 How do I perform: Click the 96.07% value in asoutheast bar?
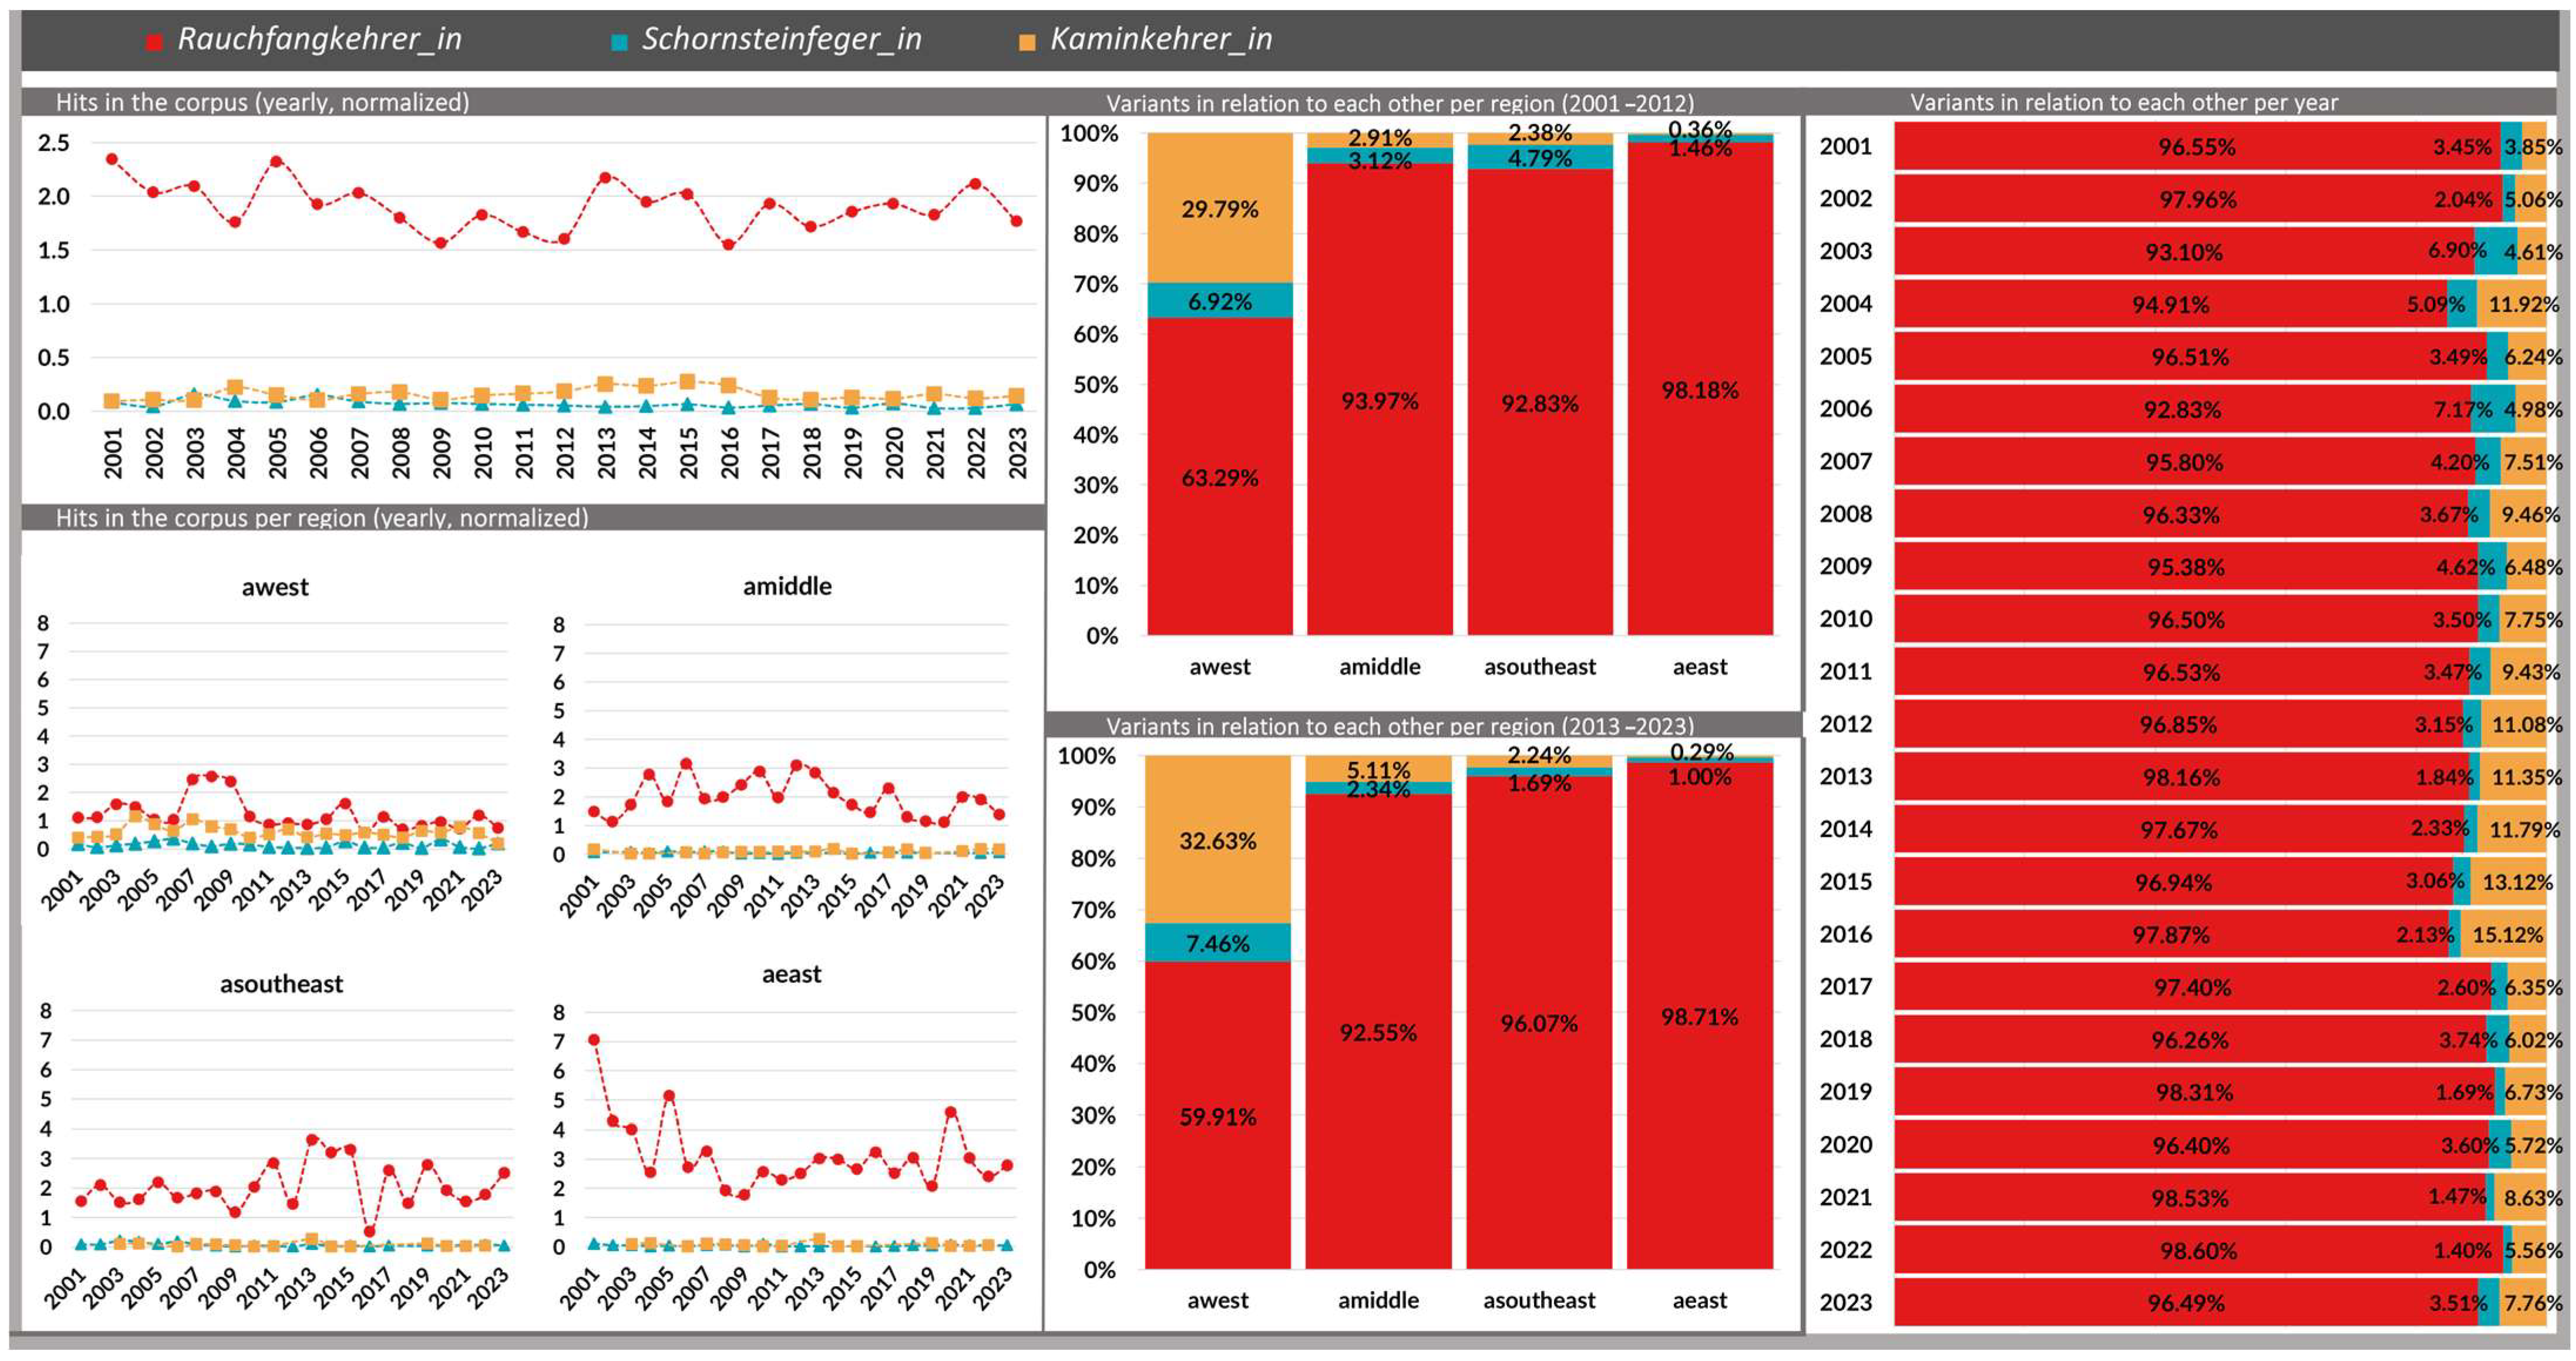(1539, 1024)
